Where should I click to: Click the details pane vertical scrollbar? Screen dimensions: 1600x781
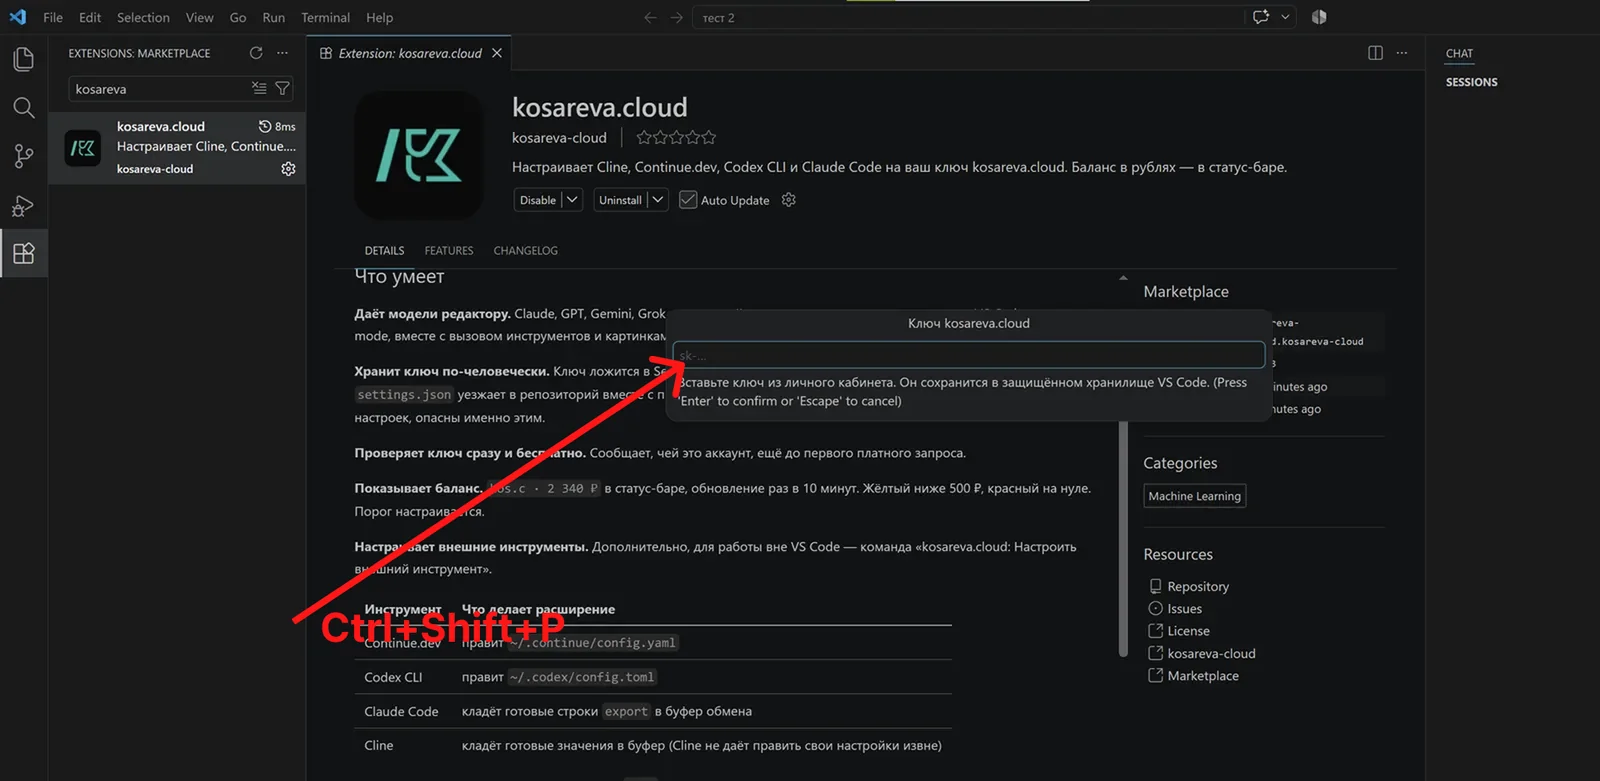(1123, 540)
